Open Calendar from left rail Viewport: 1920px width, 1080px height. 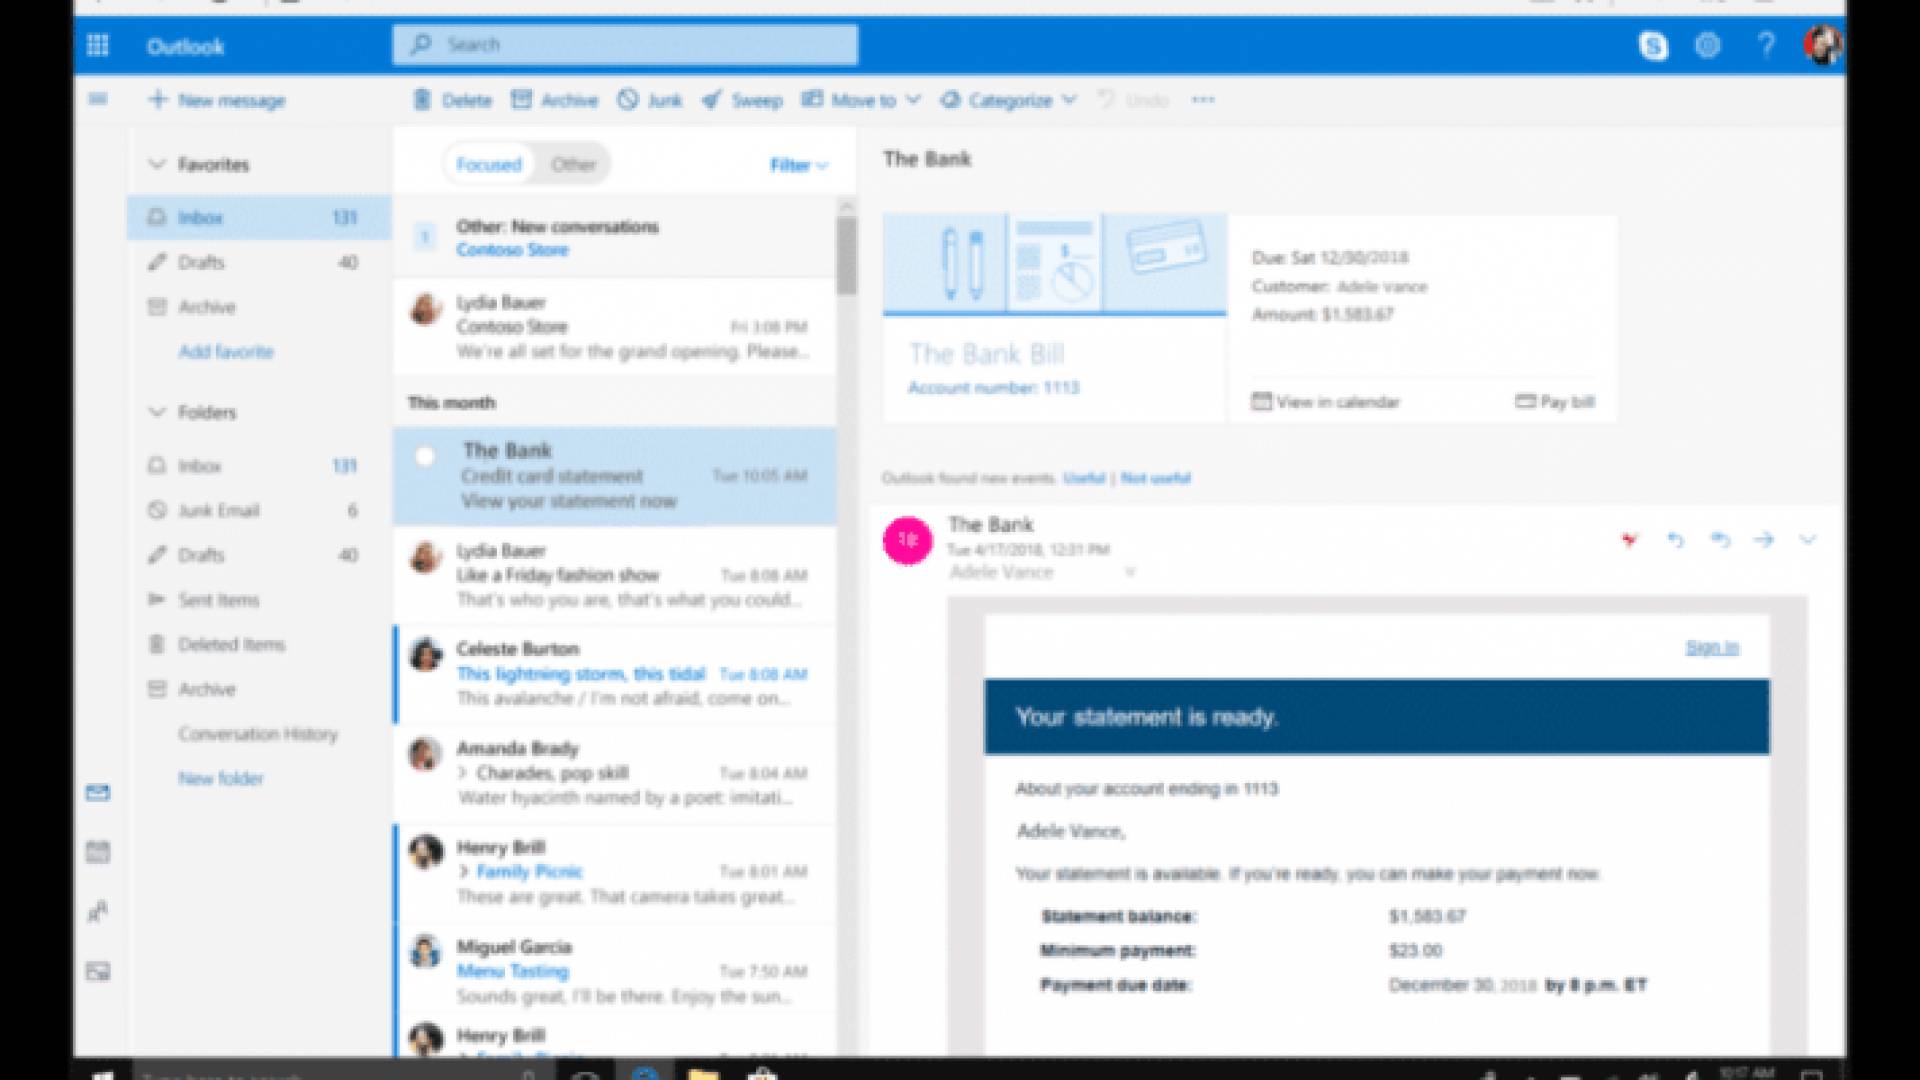pyautogui.click(x=98, y=852)
